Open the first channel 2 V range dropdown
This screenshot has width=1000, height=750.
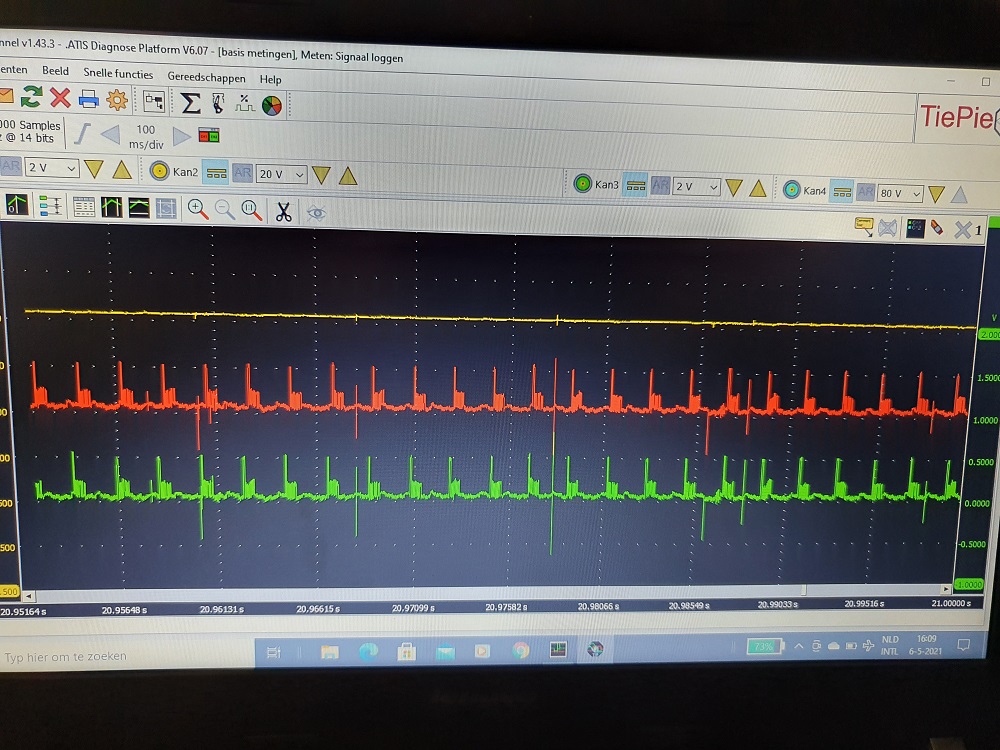click(52, 168)
